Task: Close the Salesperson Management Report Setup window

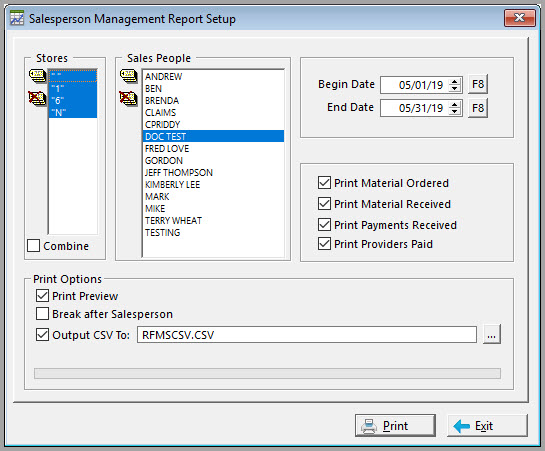Action: click(x=520, y=18)
